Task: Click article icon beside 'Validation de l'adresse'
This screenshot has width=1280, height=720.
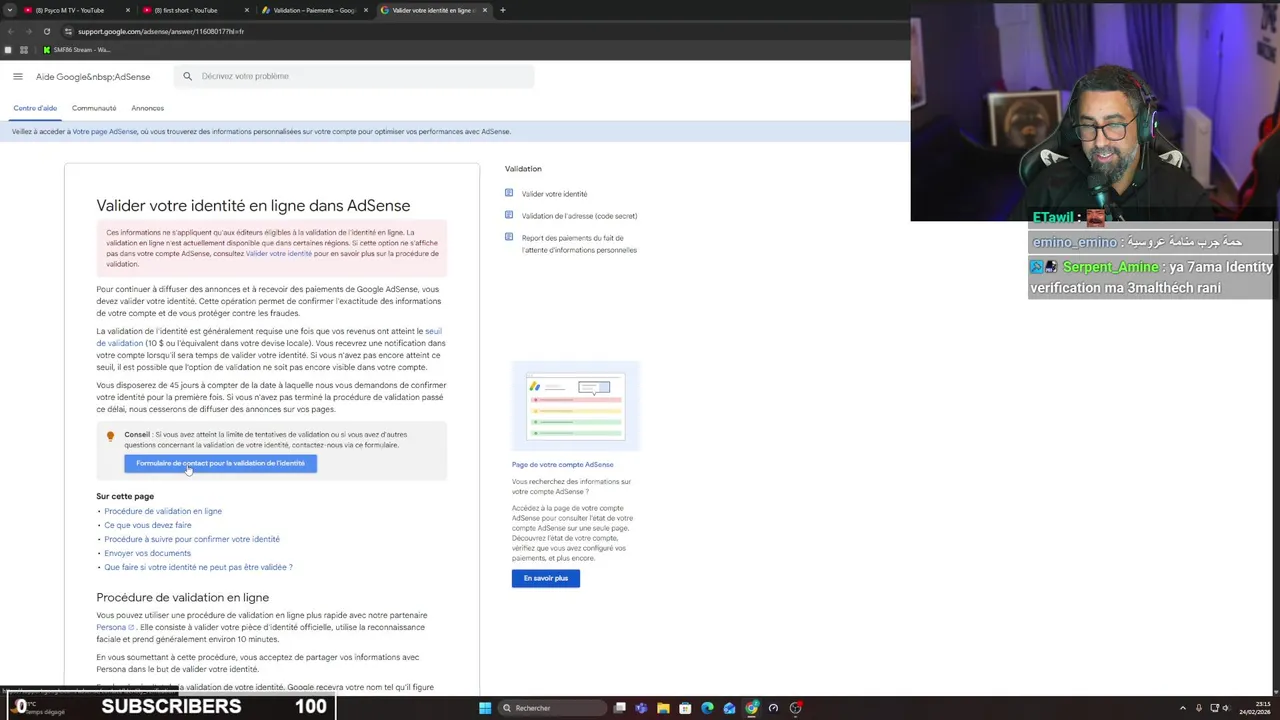Action: point(509,215)
